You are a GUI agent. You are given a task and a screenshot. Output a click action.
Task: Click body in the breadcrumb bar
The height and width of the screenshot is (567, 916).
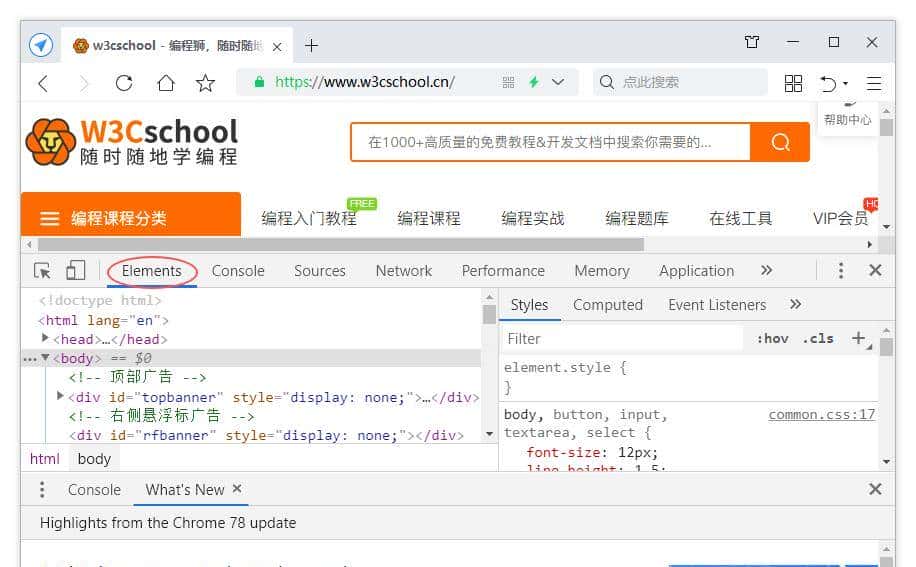pos(94,459)
